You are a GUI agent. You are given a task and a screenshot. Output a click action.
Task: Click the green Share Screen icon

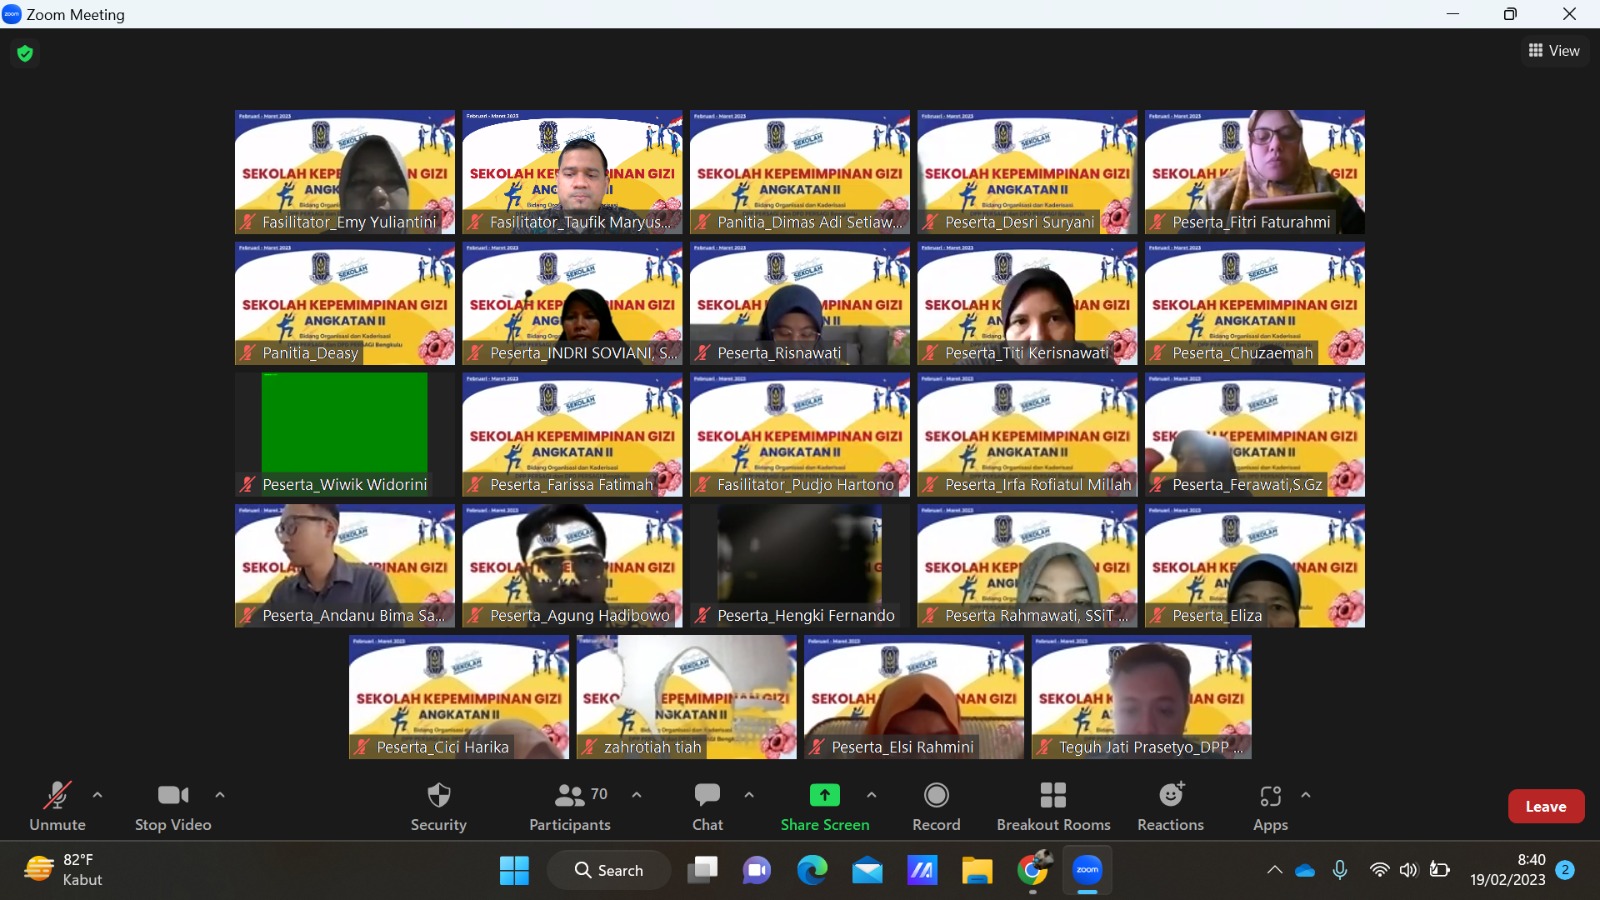pyautogui.click(x=824, y=795)
